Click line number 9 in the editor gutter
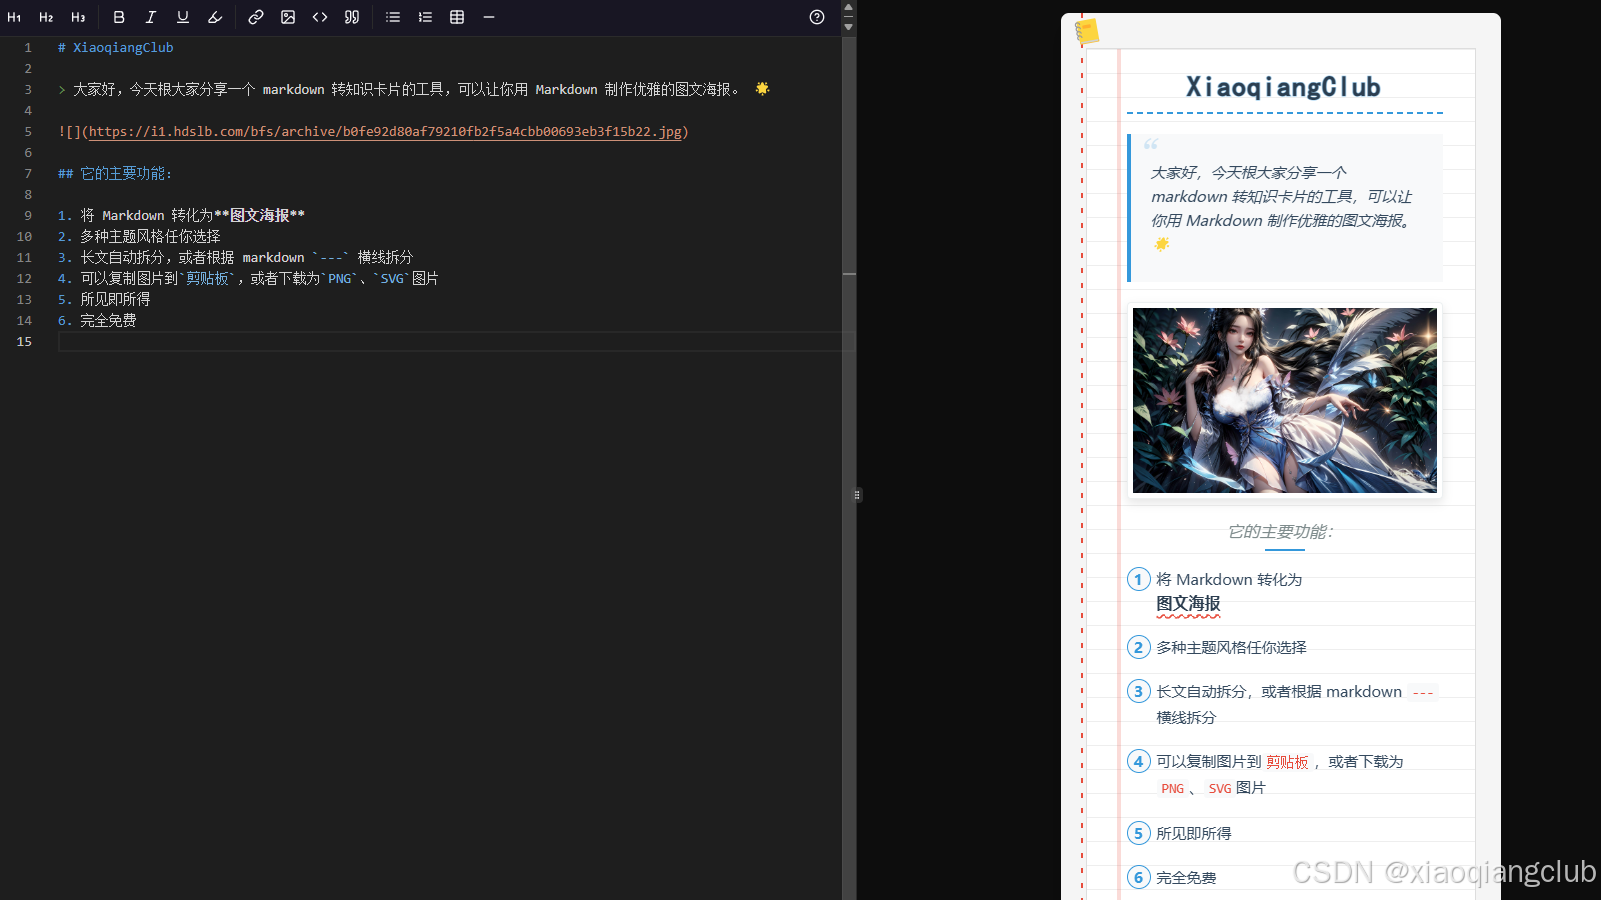This screenshot has width=1601, height=900. (28, 216)
